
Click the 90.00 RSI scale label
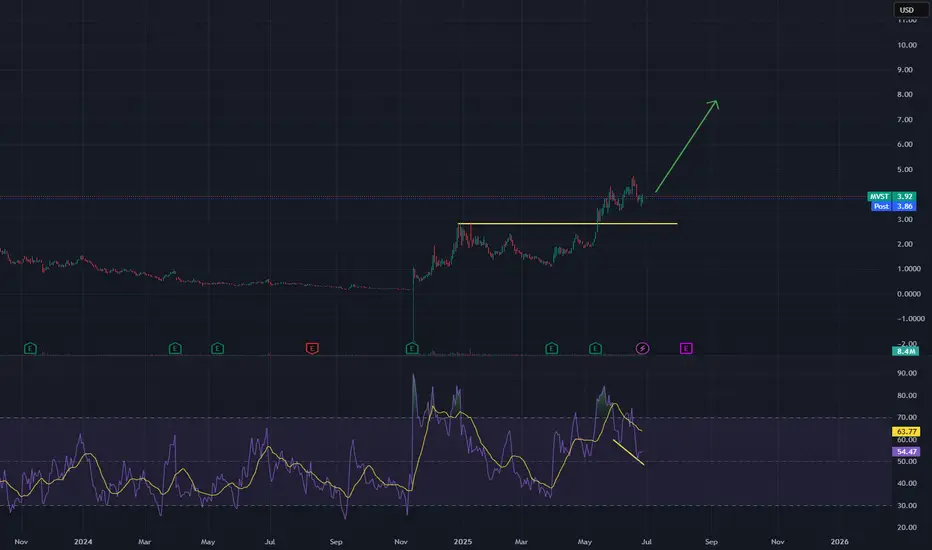(x=907, y=373)
